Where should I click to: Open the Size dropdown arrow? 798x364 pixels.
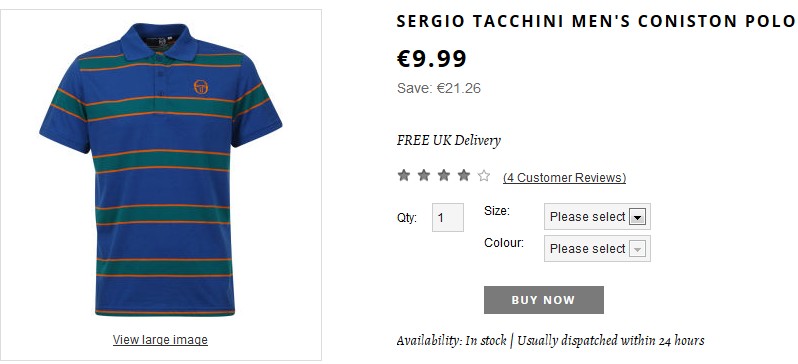pos(637,217)
